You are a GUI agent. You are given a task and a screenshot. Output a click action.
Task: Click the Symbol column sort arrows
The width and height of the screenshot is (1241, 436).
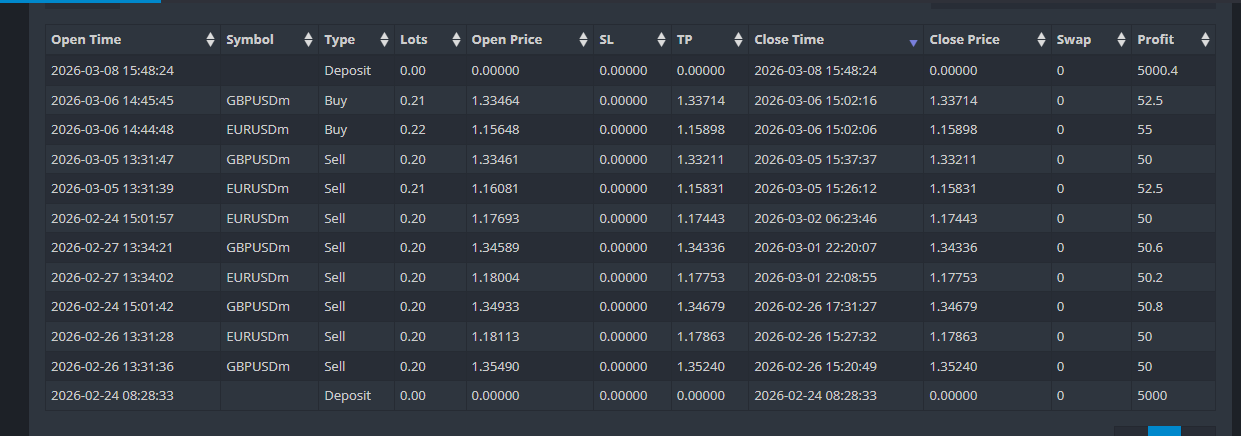point(308,40)
